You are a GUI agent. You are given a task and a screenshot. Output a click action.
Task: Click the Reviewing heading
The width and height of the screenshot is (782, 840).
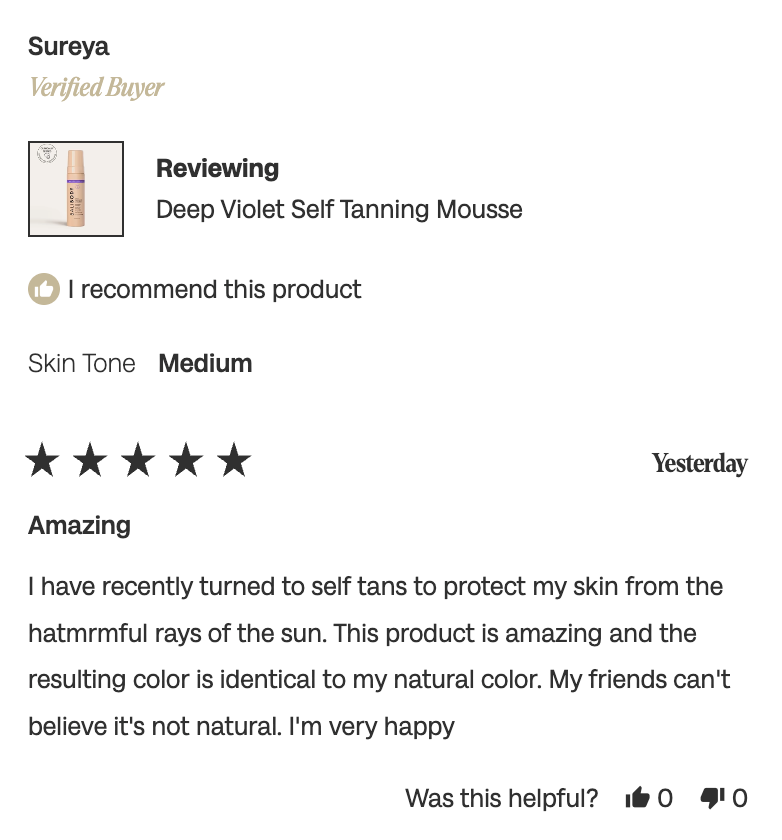[217, 169]
